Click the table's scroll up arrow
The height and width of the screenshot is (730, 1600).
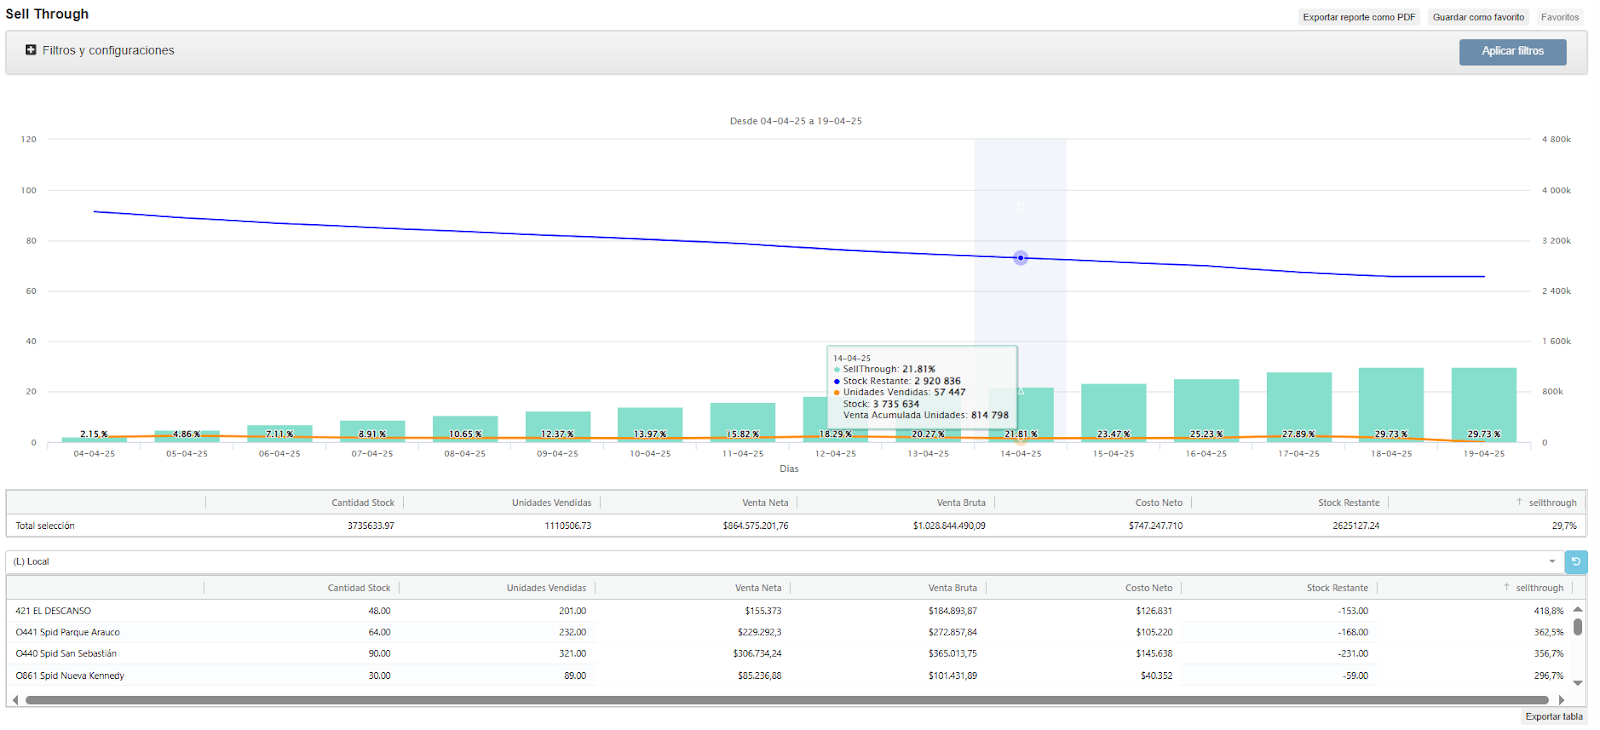pyautogui.click(x=1577, y=609)
